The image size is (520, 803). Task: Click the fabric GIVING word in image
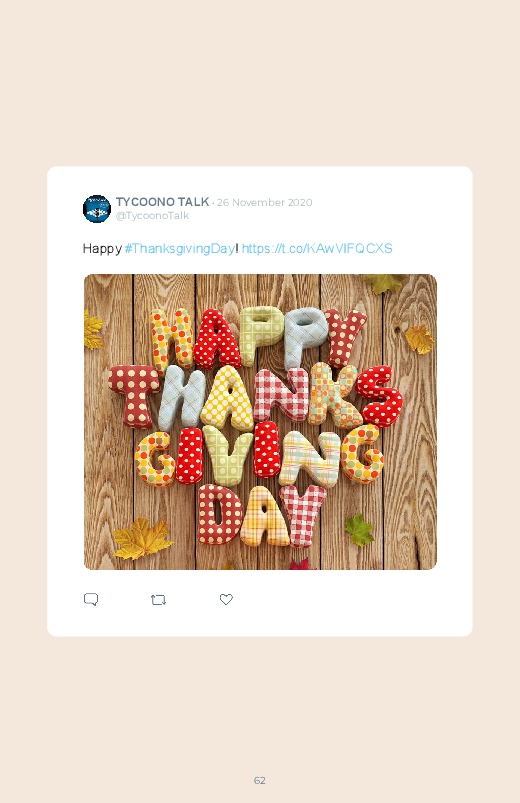[259, 456]
